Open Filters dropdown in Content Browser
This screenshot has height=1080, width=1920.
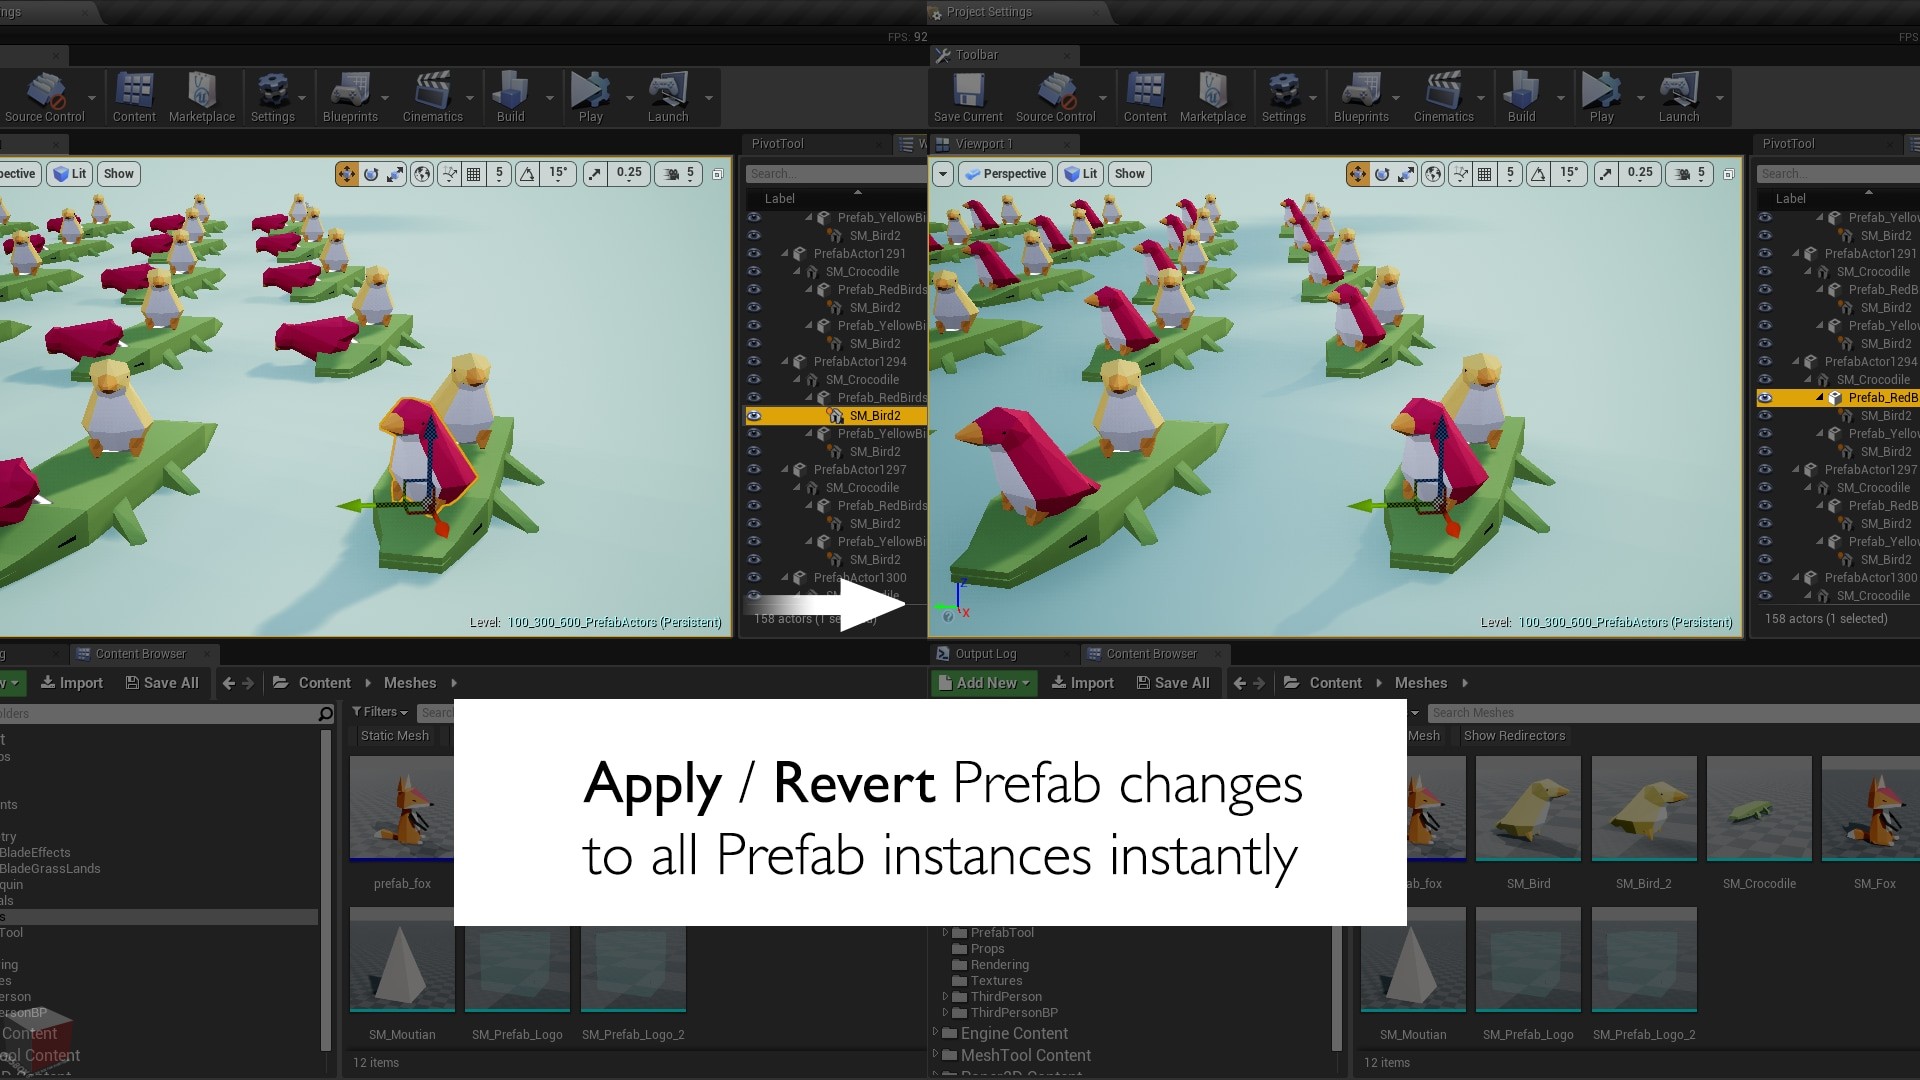(381, 712)
